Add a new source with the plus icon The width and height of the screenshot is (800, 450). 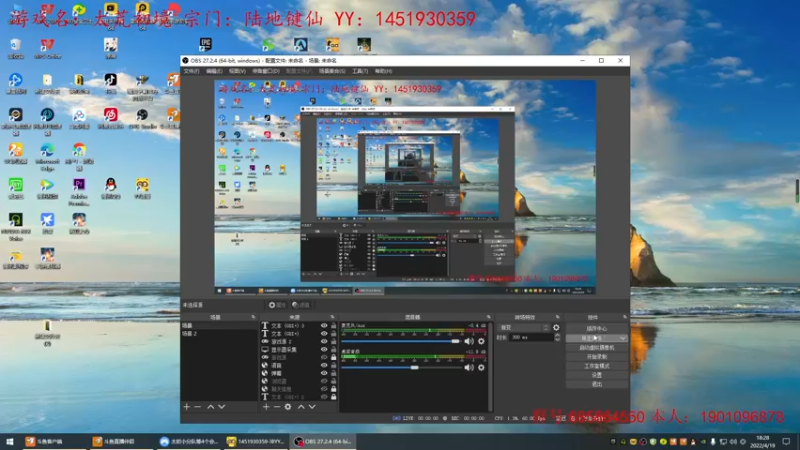point(266,407)
